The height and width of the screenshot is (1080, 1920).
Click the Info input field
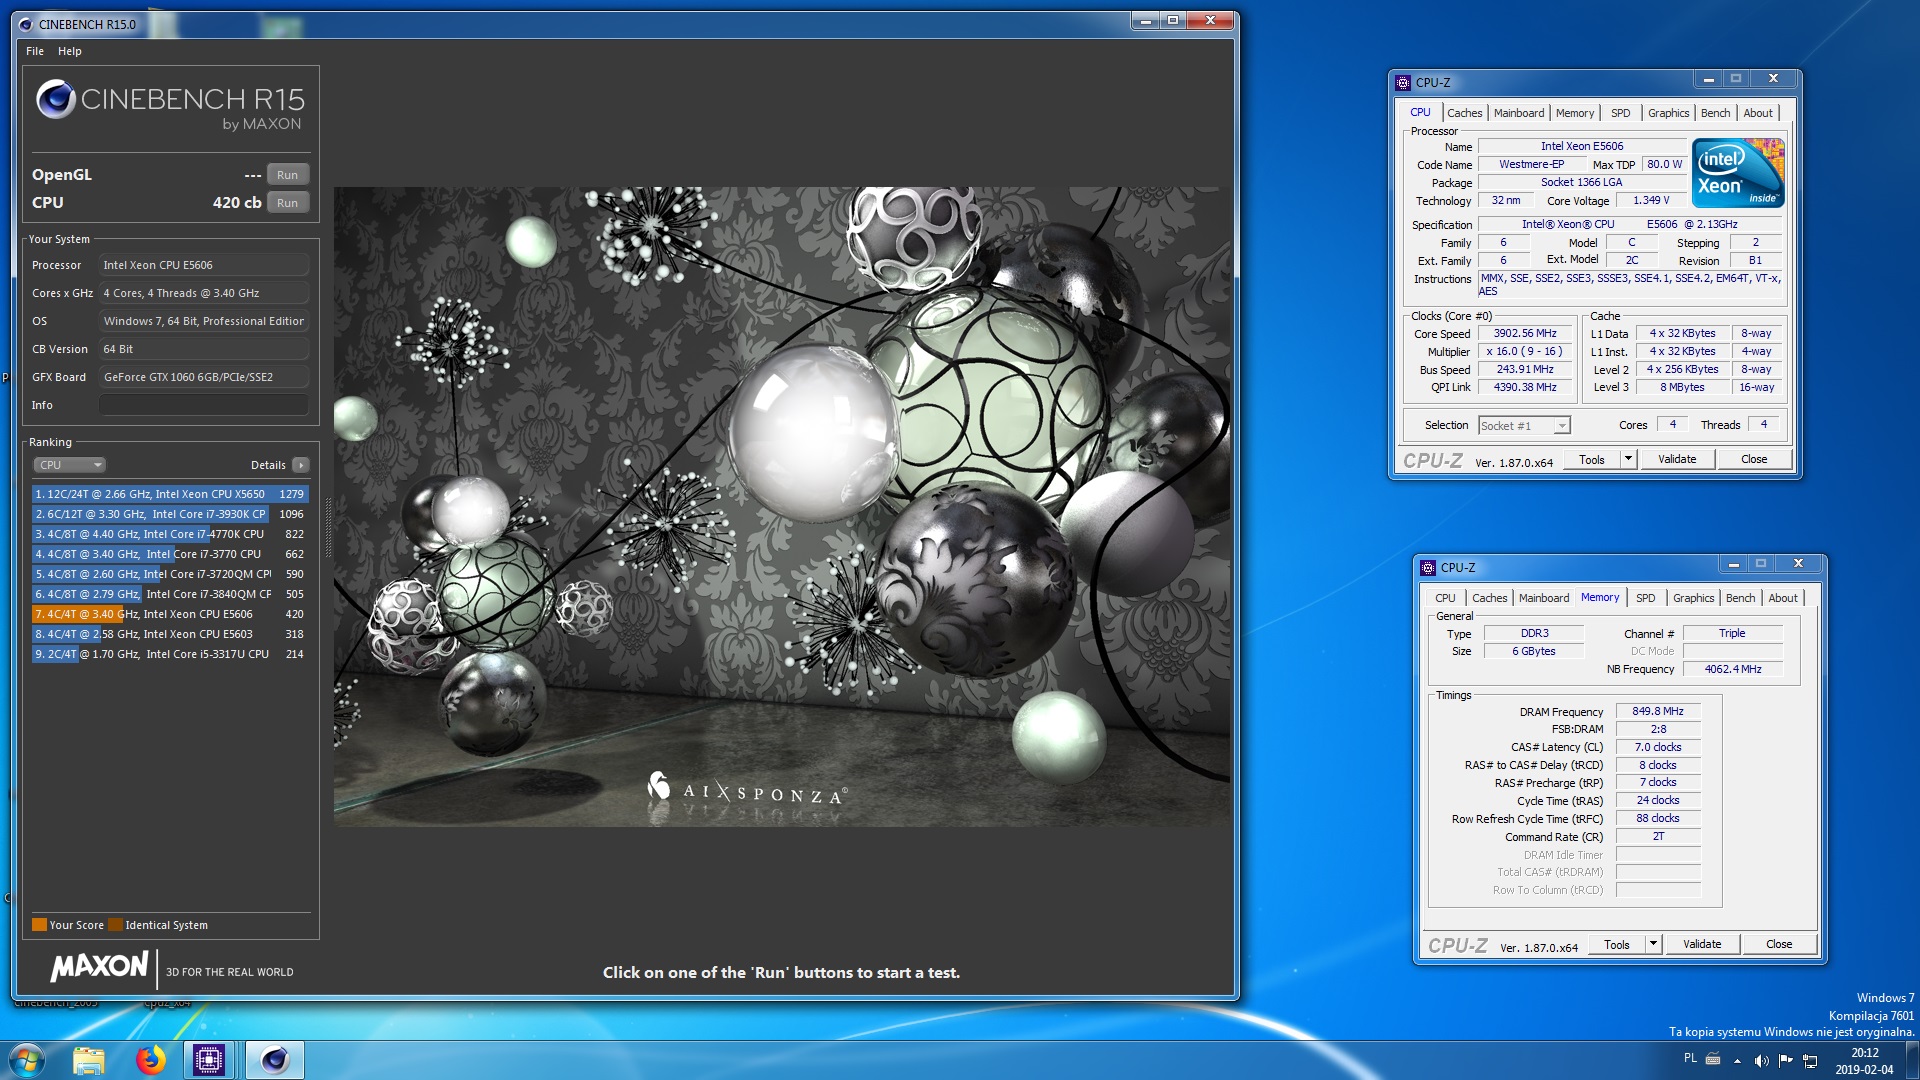tap(204, 405)
